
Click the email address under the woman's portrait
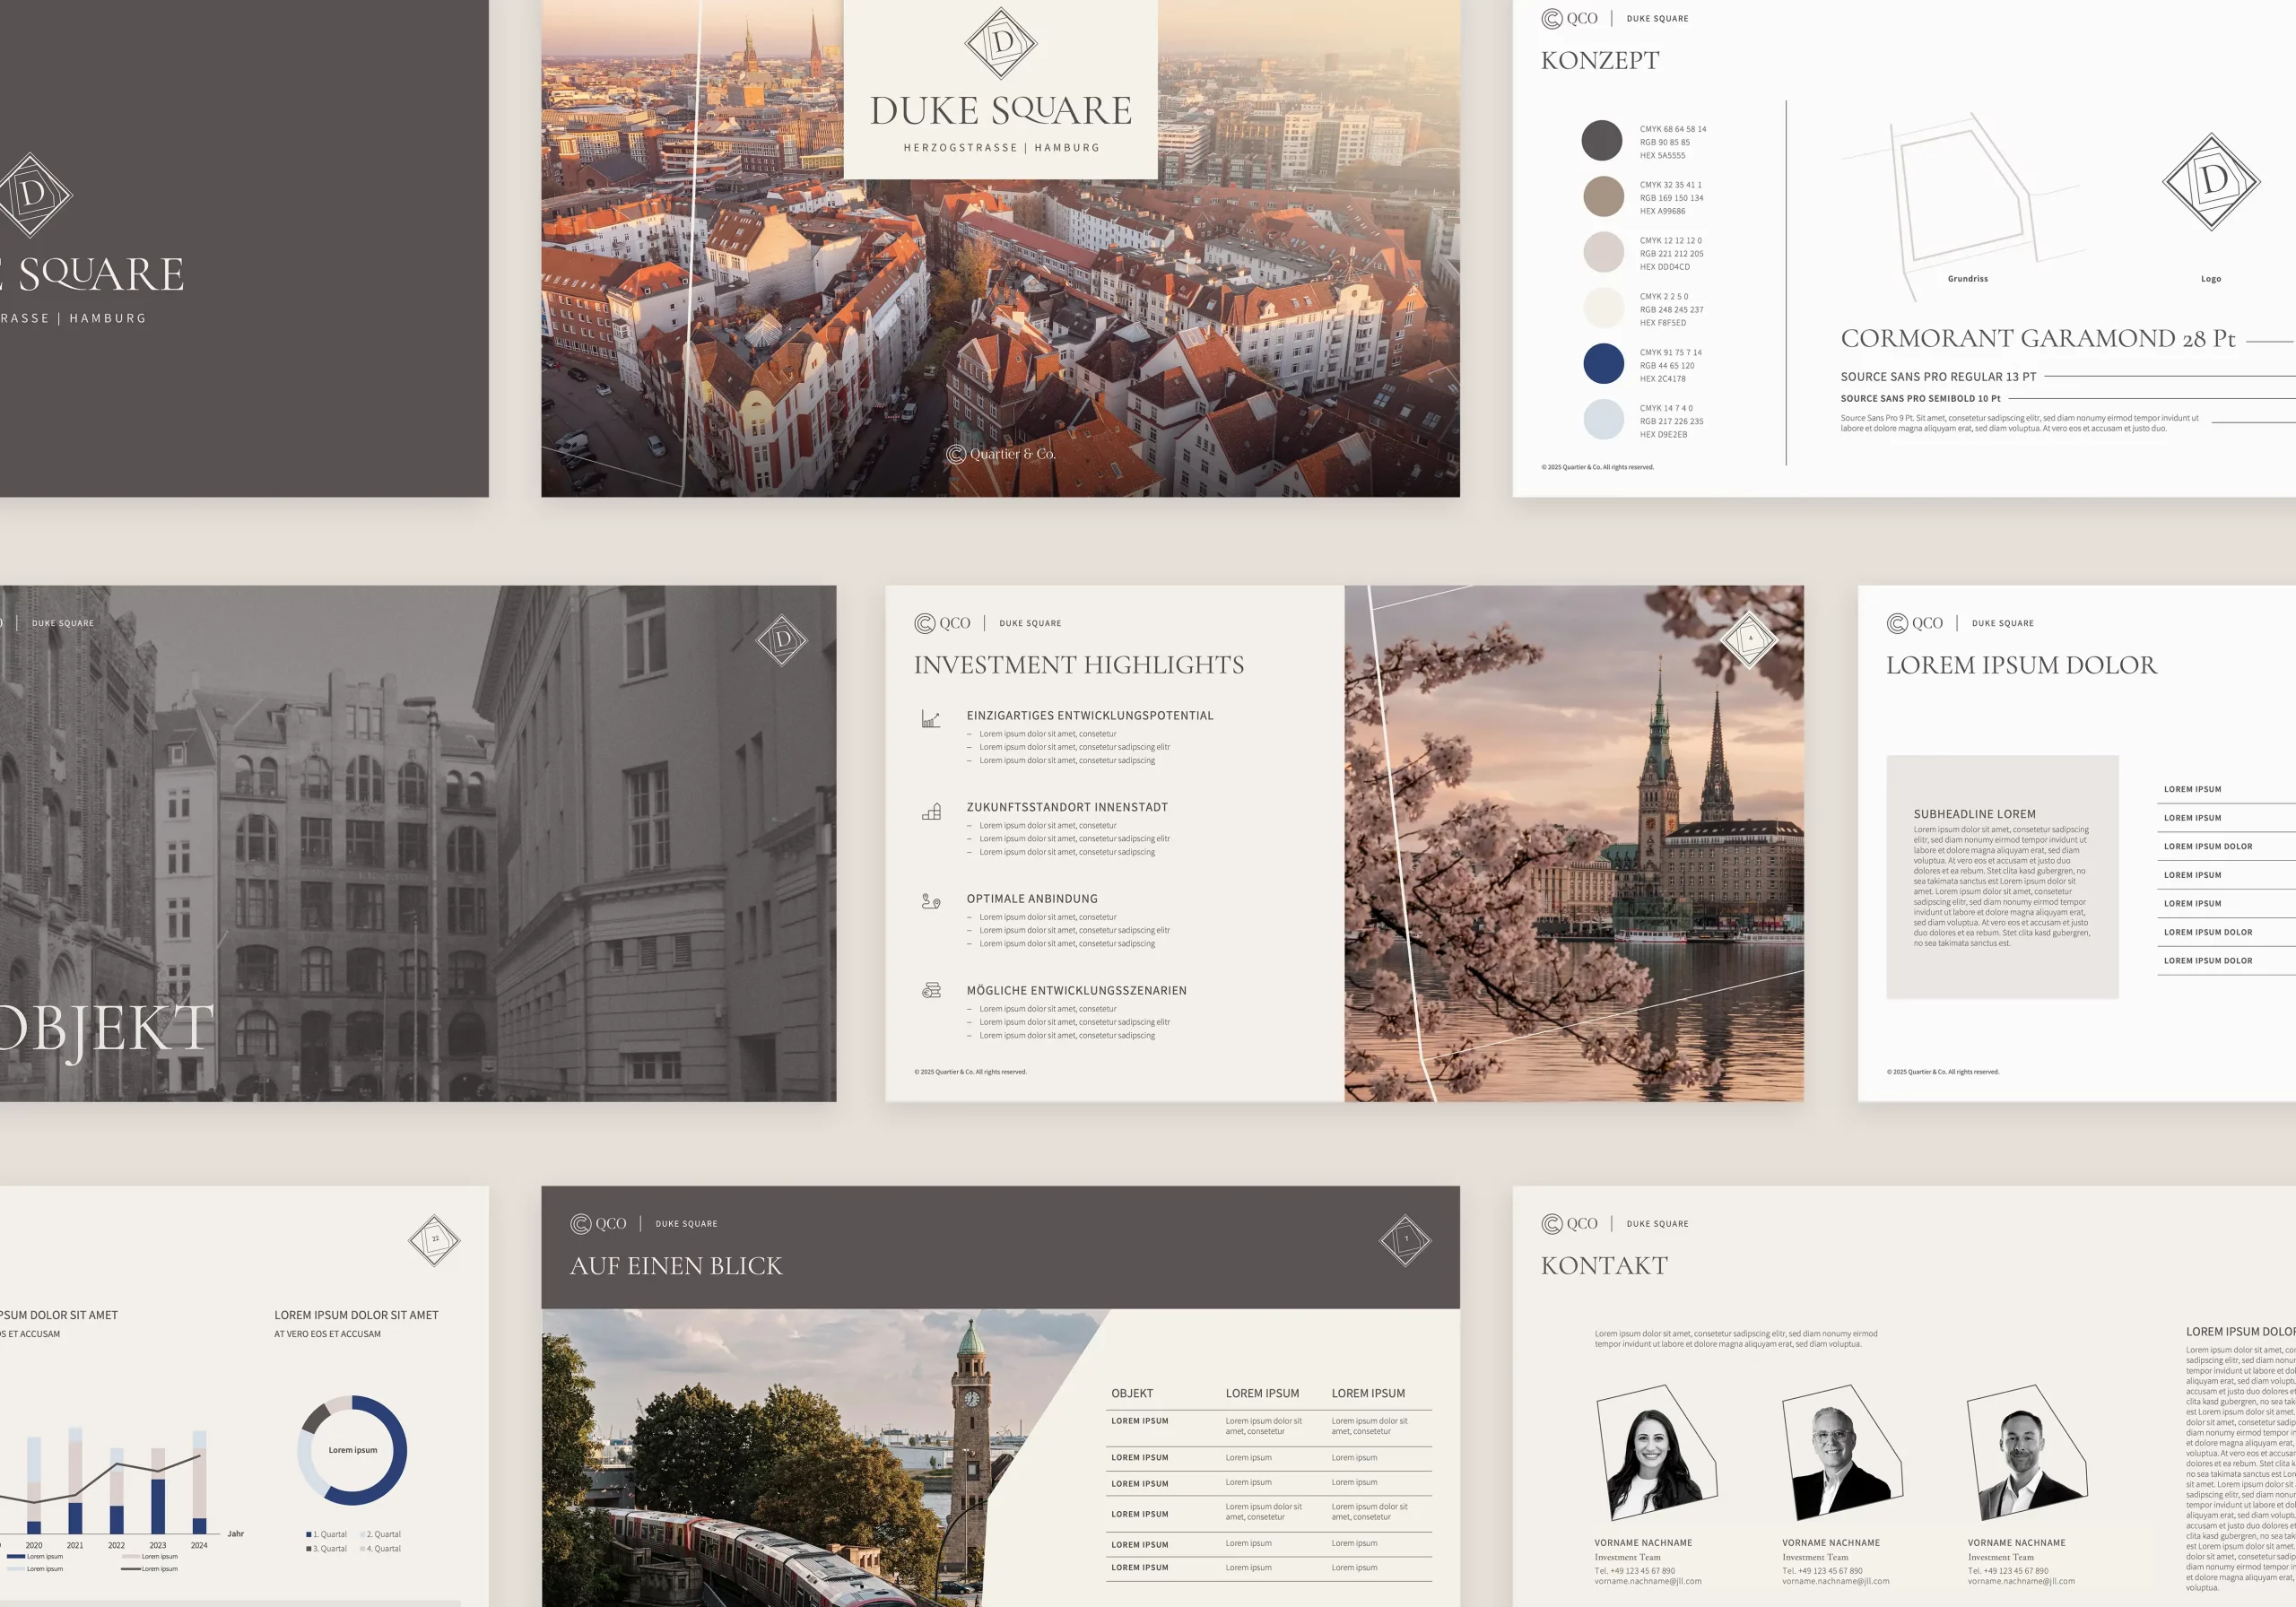pyautogui.click(x=1647, y=1581)
